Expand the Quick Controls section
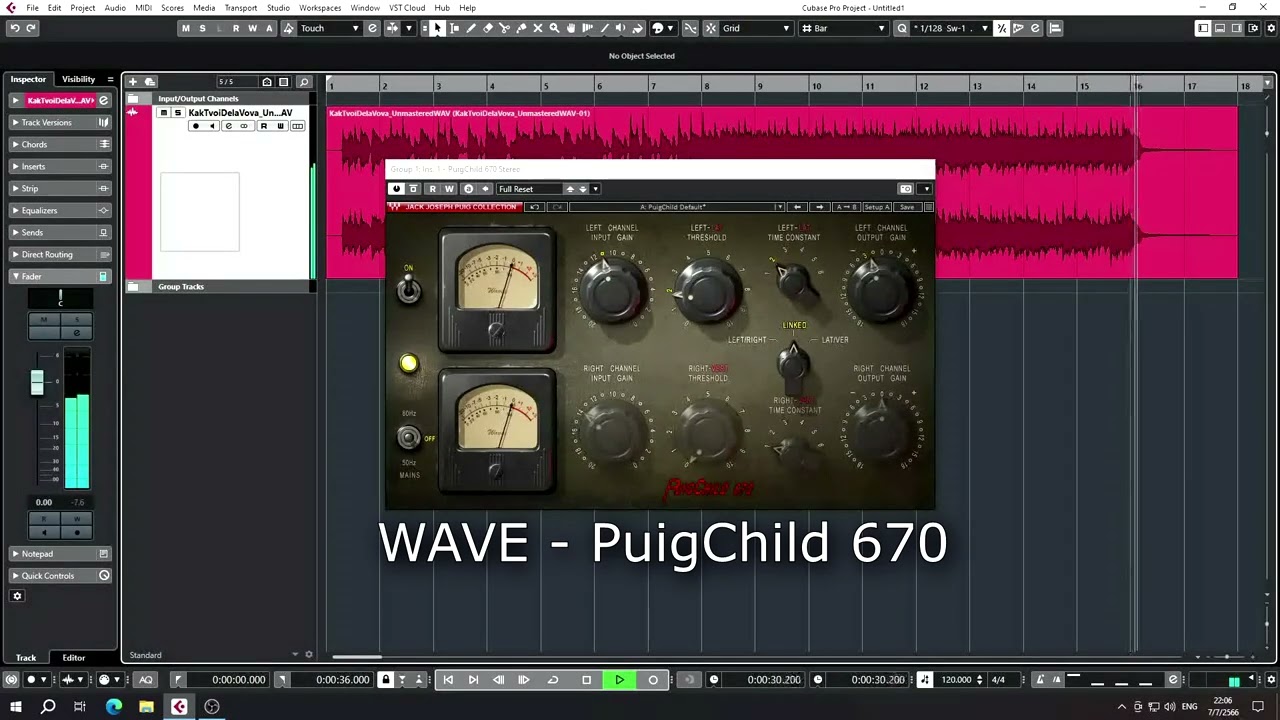The height and width of the screenshot is (720, 1280). [60, 575]
